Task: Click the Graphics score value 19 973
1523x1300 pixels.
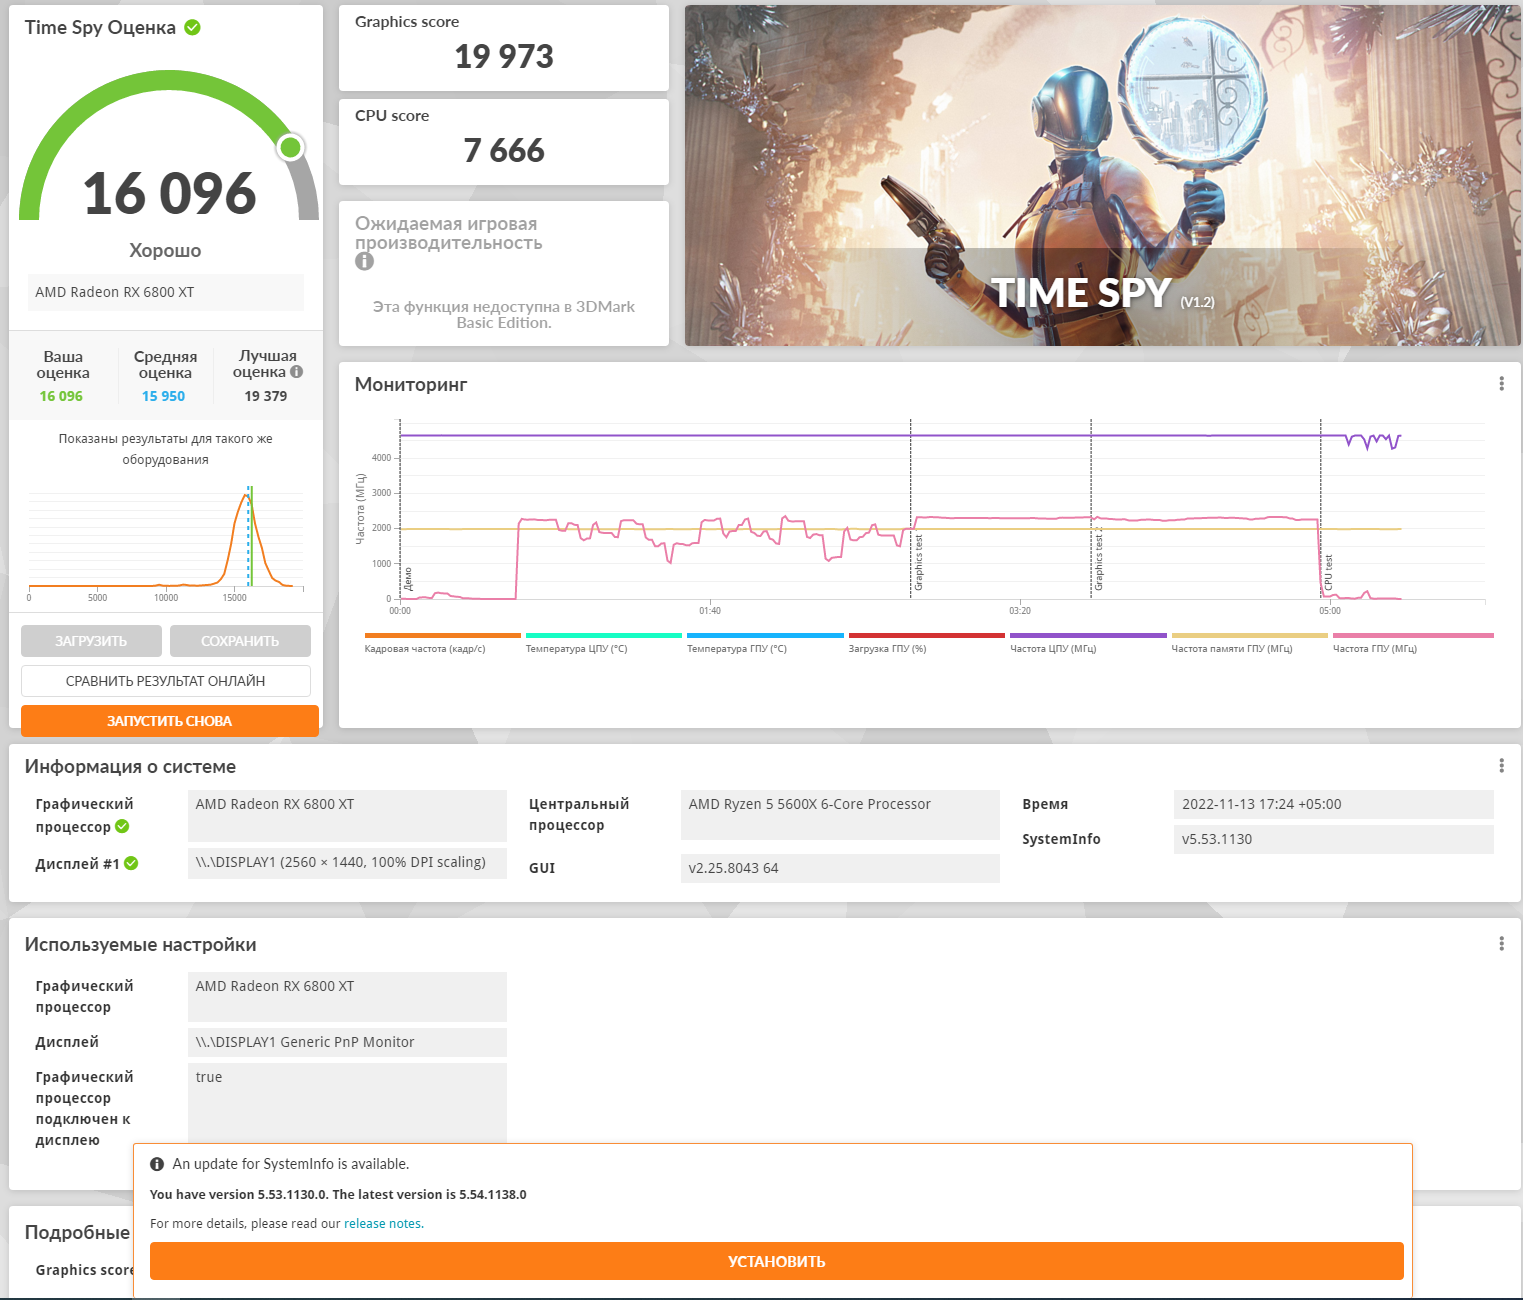Action: click(504, 57)
